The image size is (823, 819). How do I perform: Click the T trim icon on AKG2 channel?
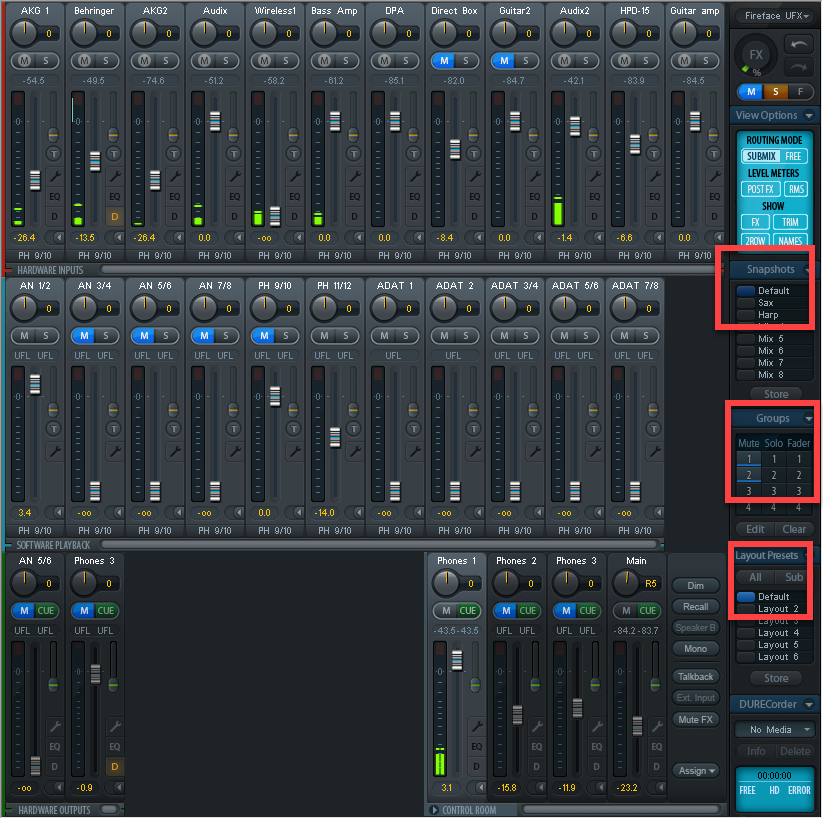coord(174,154)
